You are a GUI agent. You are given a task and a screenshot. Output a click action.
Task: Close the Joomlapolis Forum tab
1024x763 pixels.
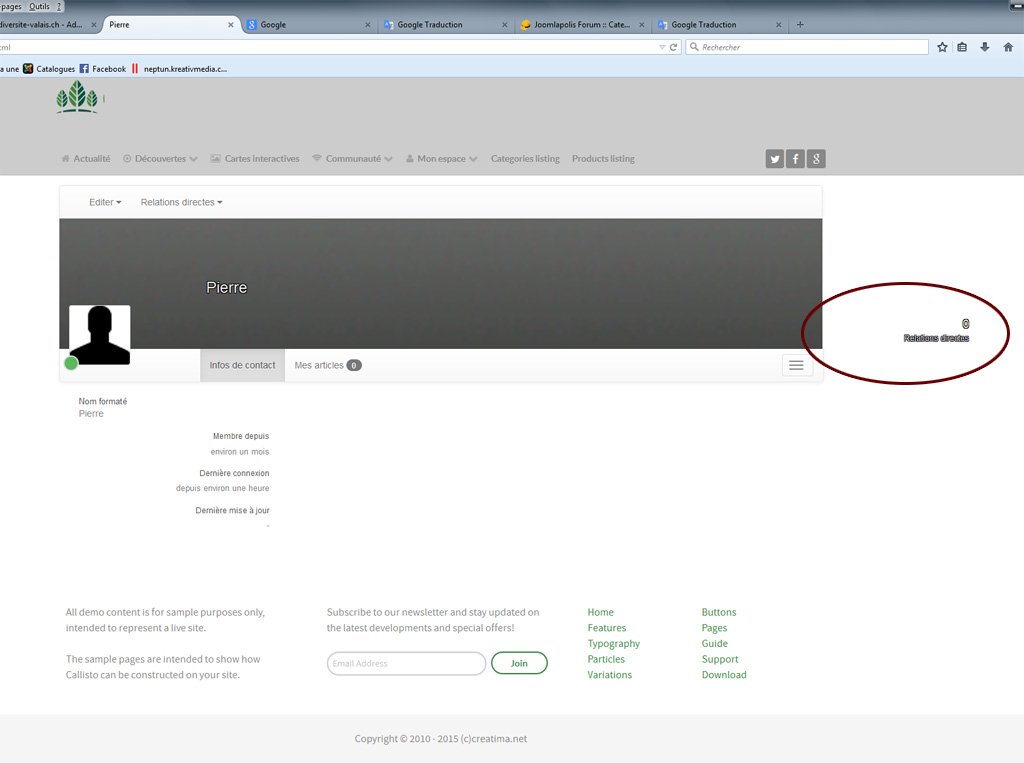click(x=641, y=25)
